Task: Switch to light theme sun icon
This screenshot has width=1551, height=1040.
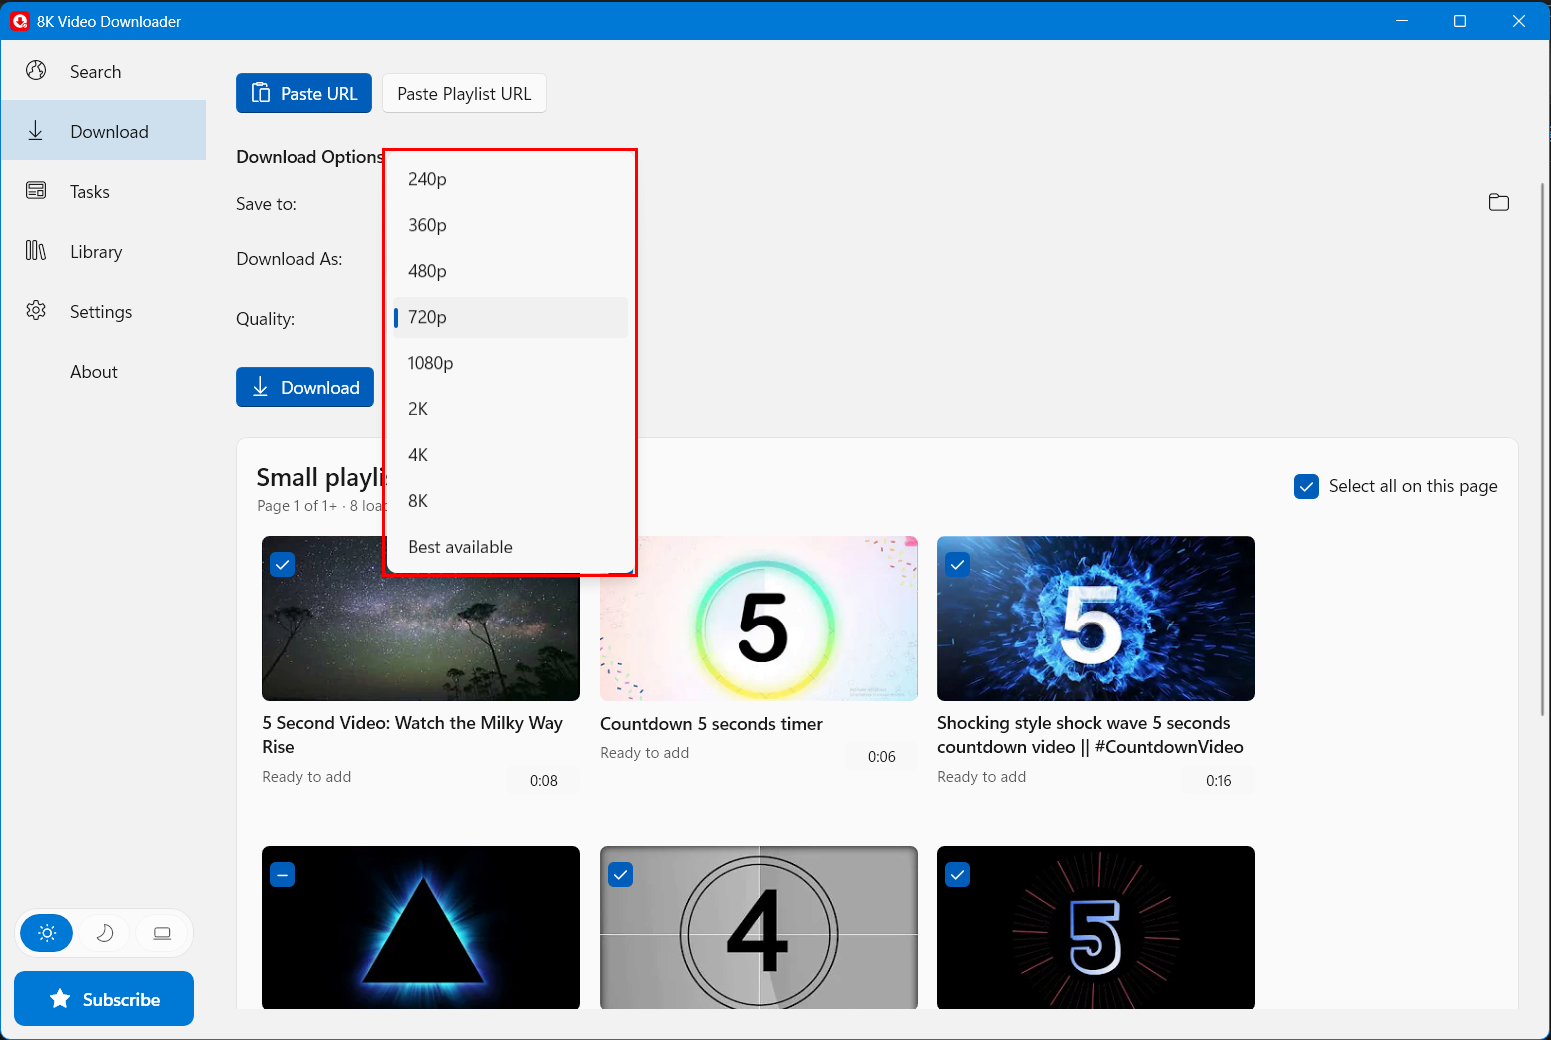Action: click(x=47, y=933)
